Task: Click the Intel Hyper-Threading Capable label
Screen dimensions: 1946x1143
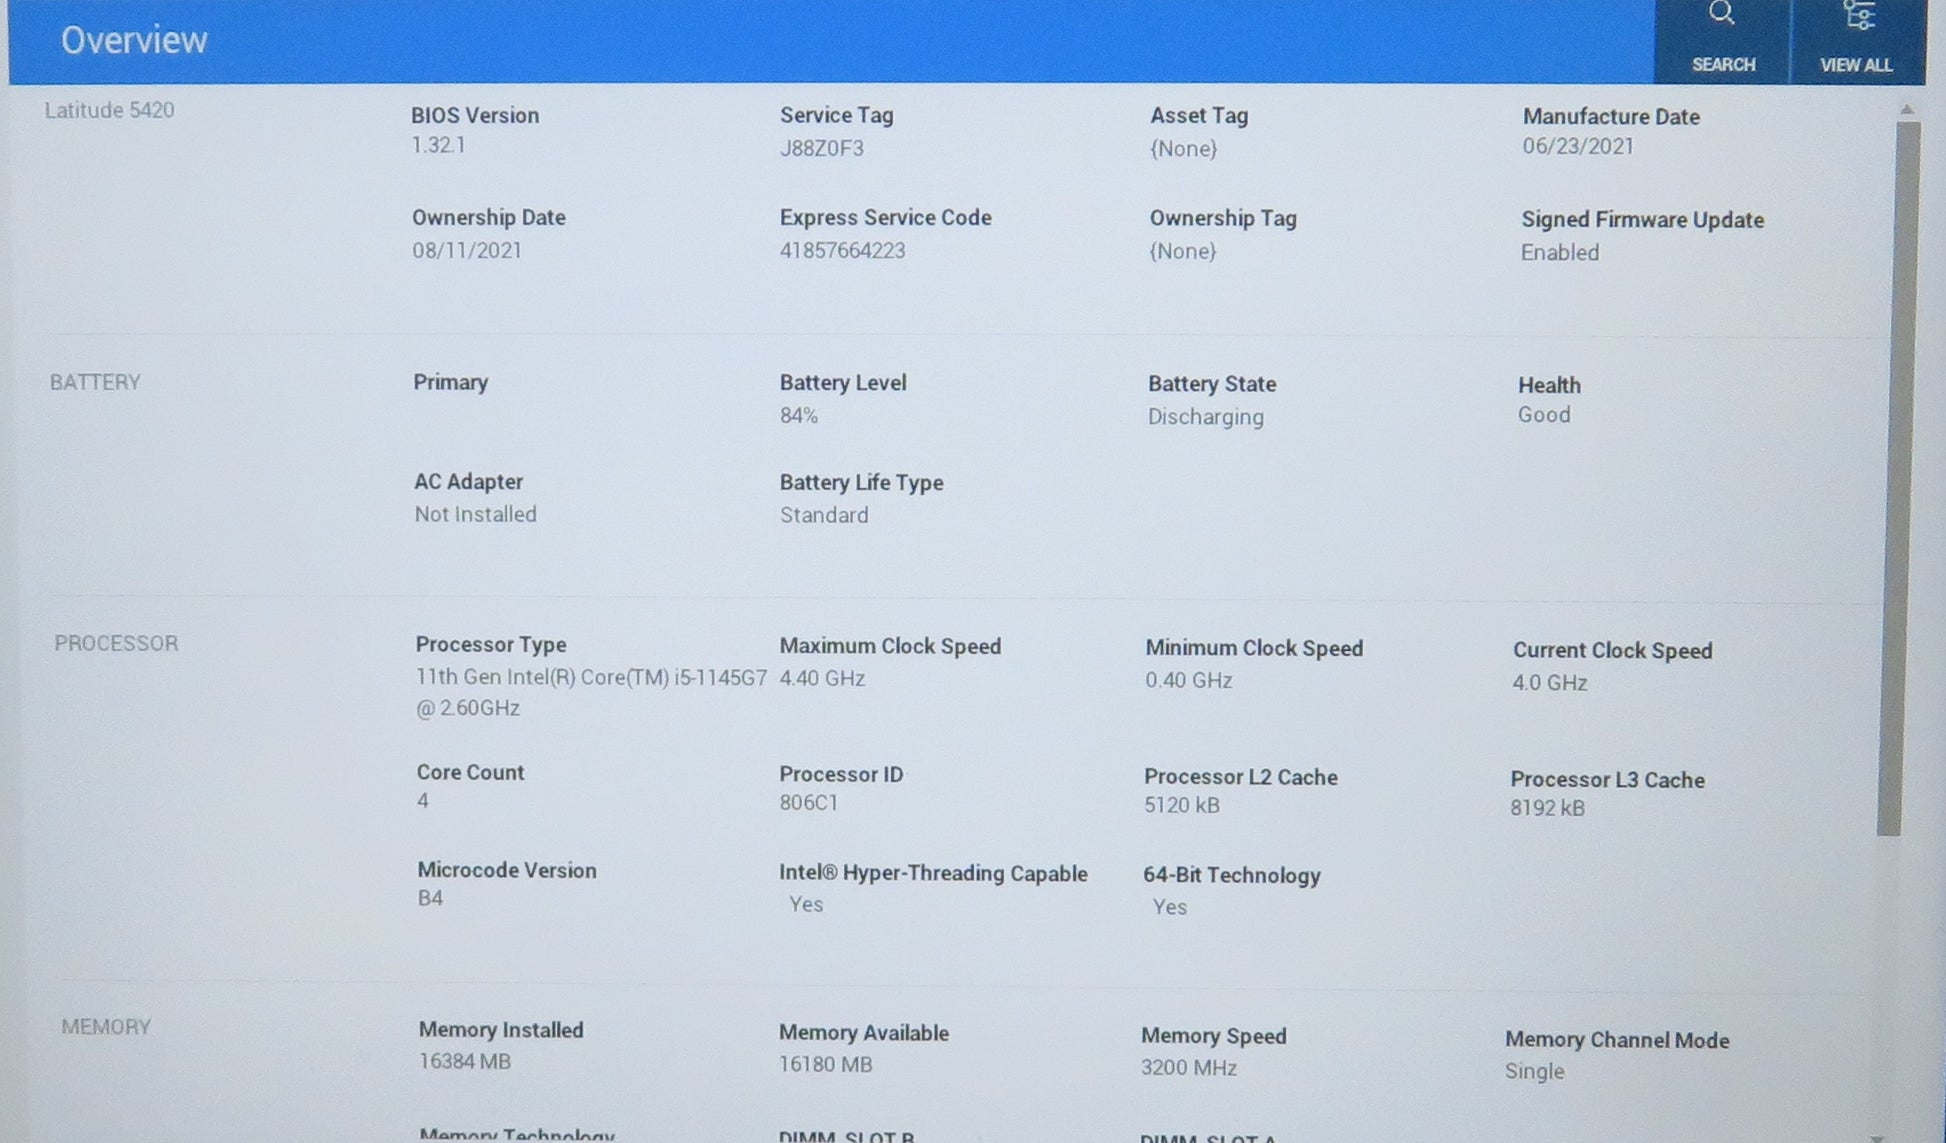Action: 932,873
